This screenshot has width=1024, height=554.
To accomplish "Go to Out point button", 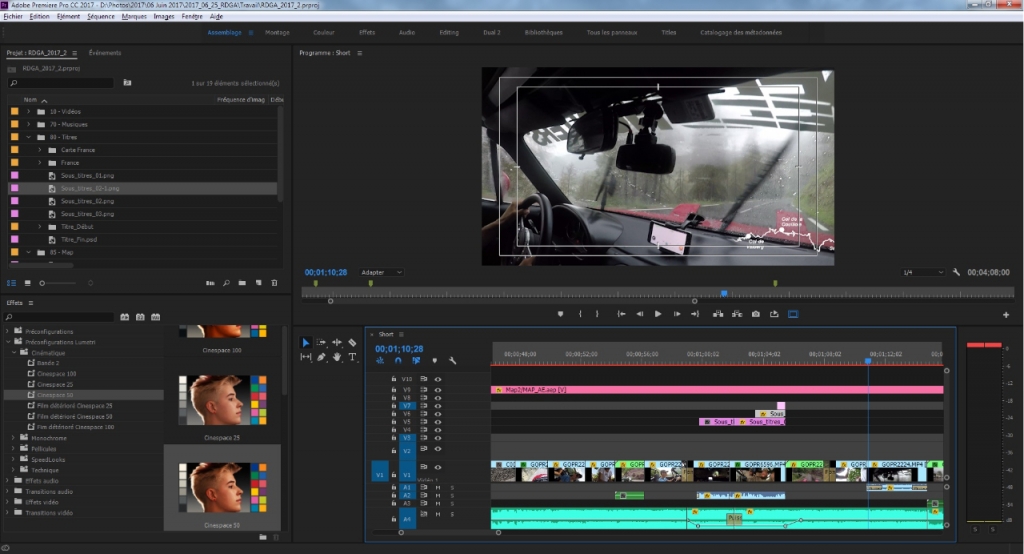I will 695,314.
